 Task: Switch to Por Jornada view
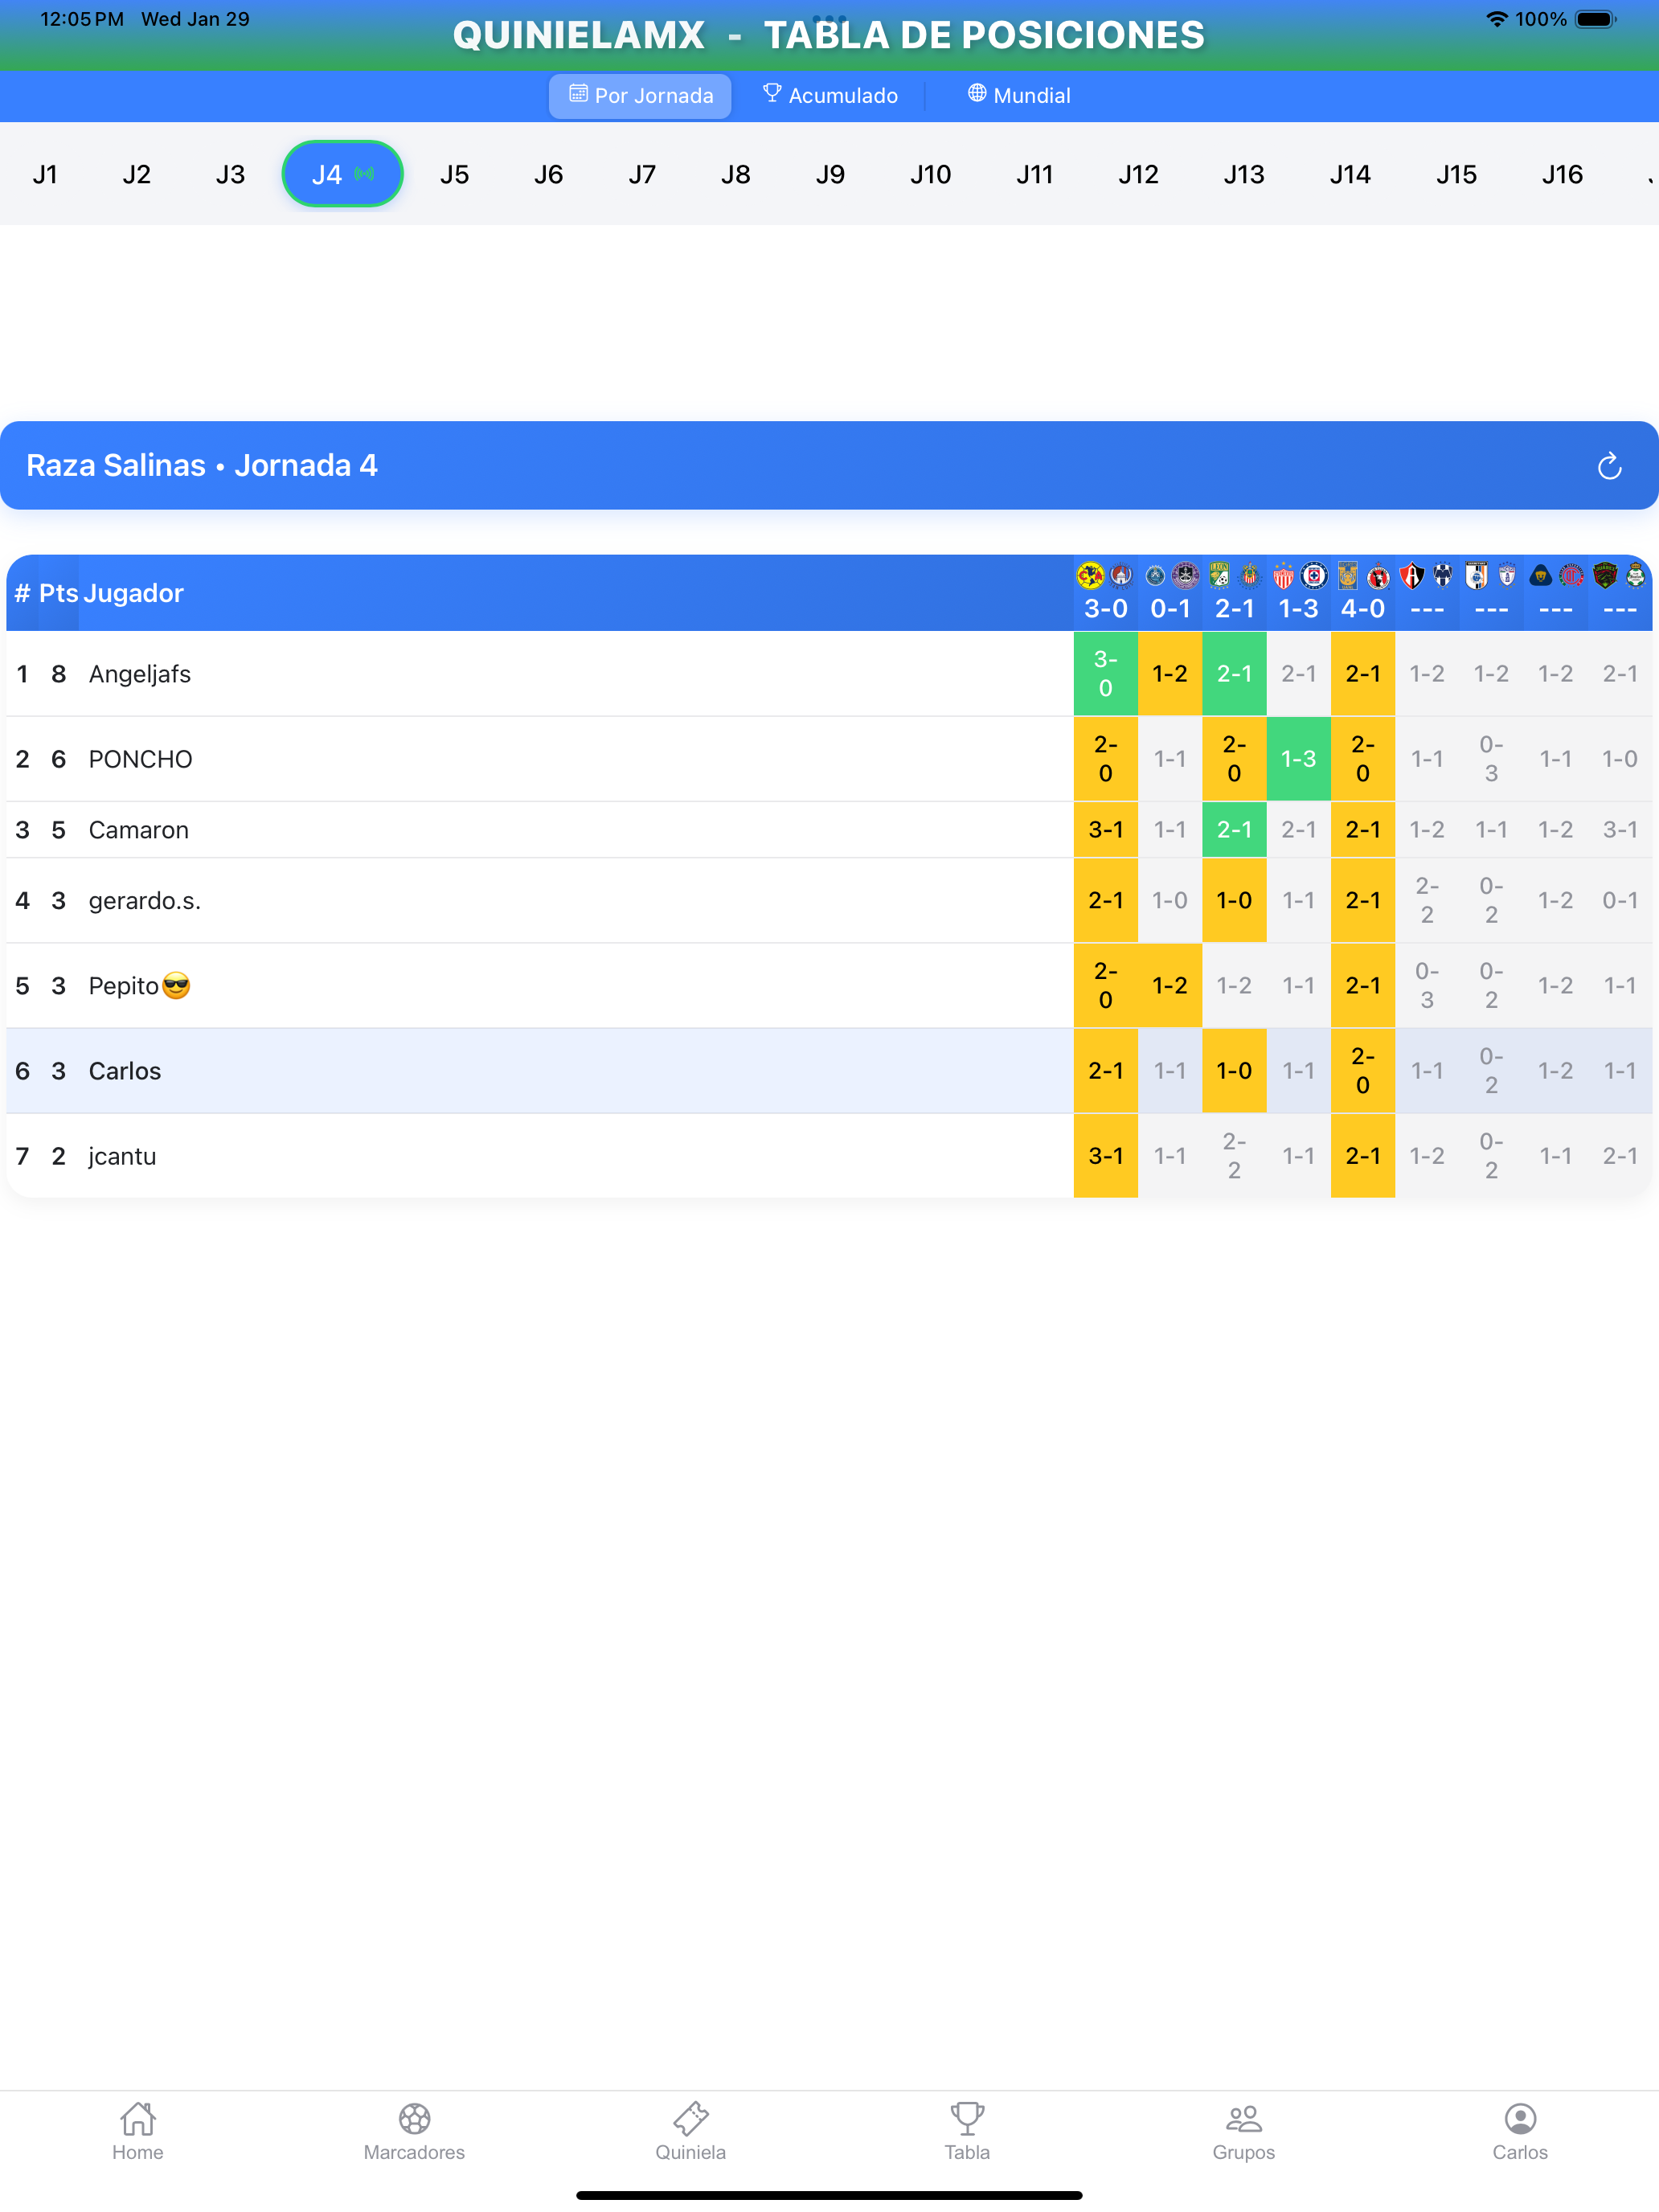(x=640, y=96)
